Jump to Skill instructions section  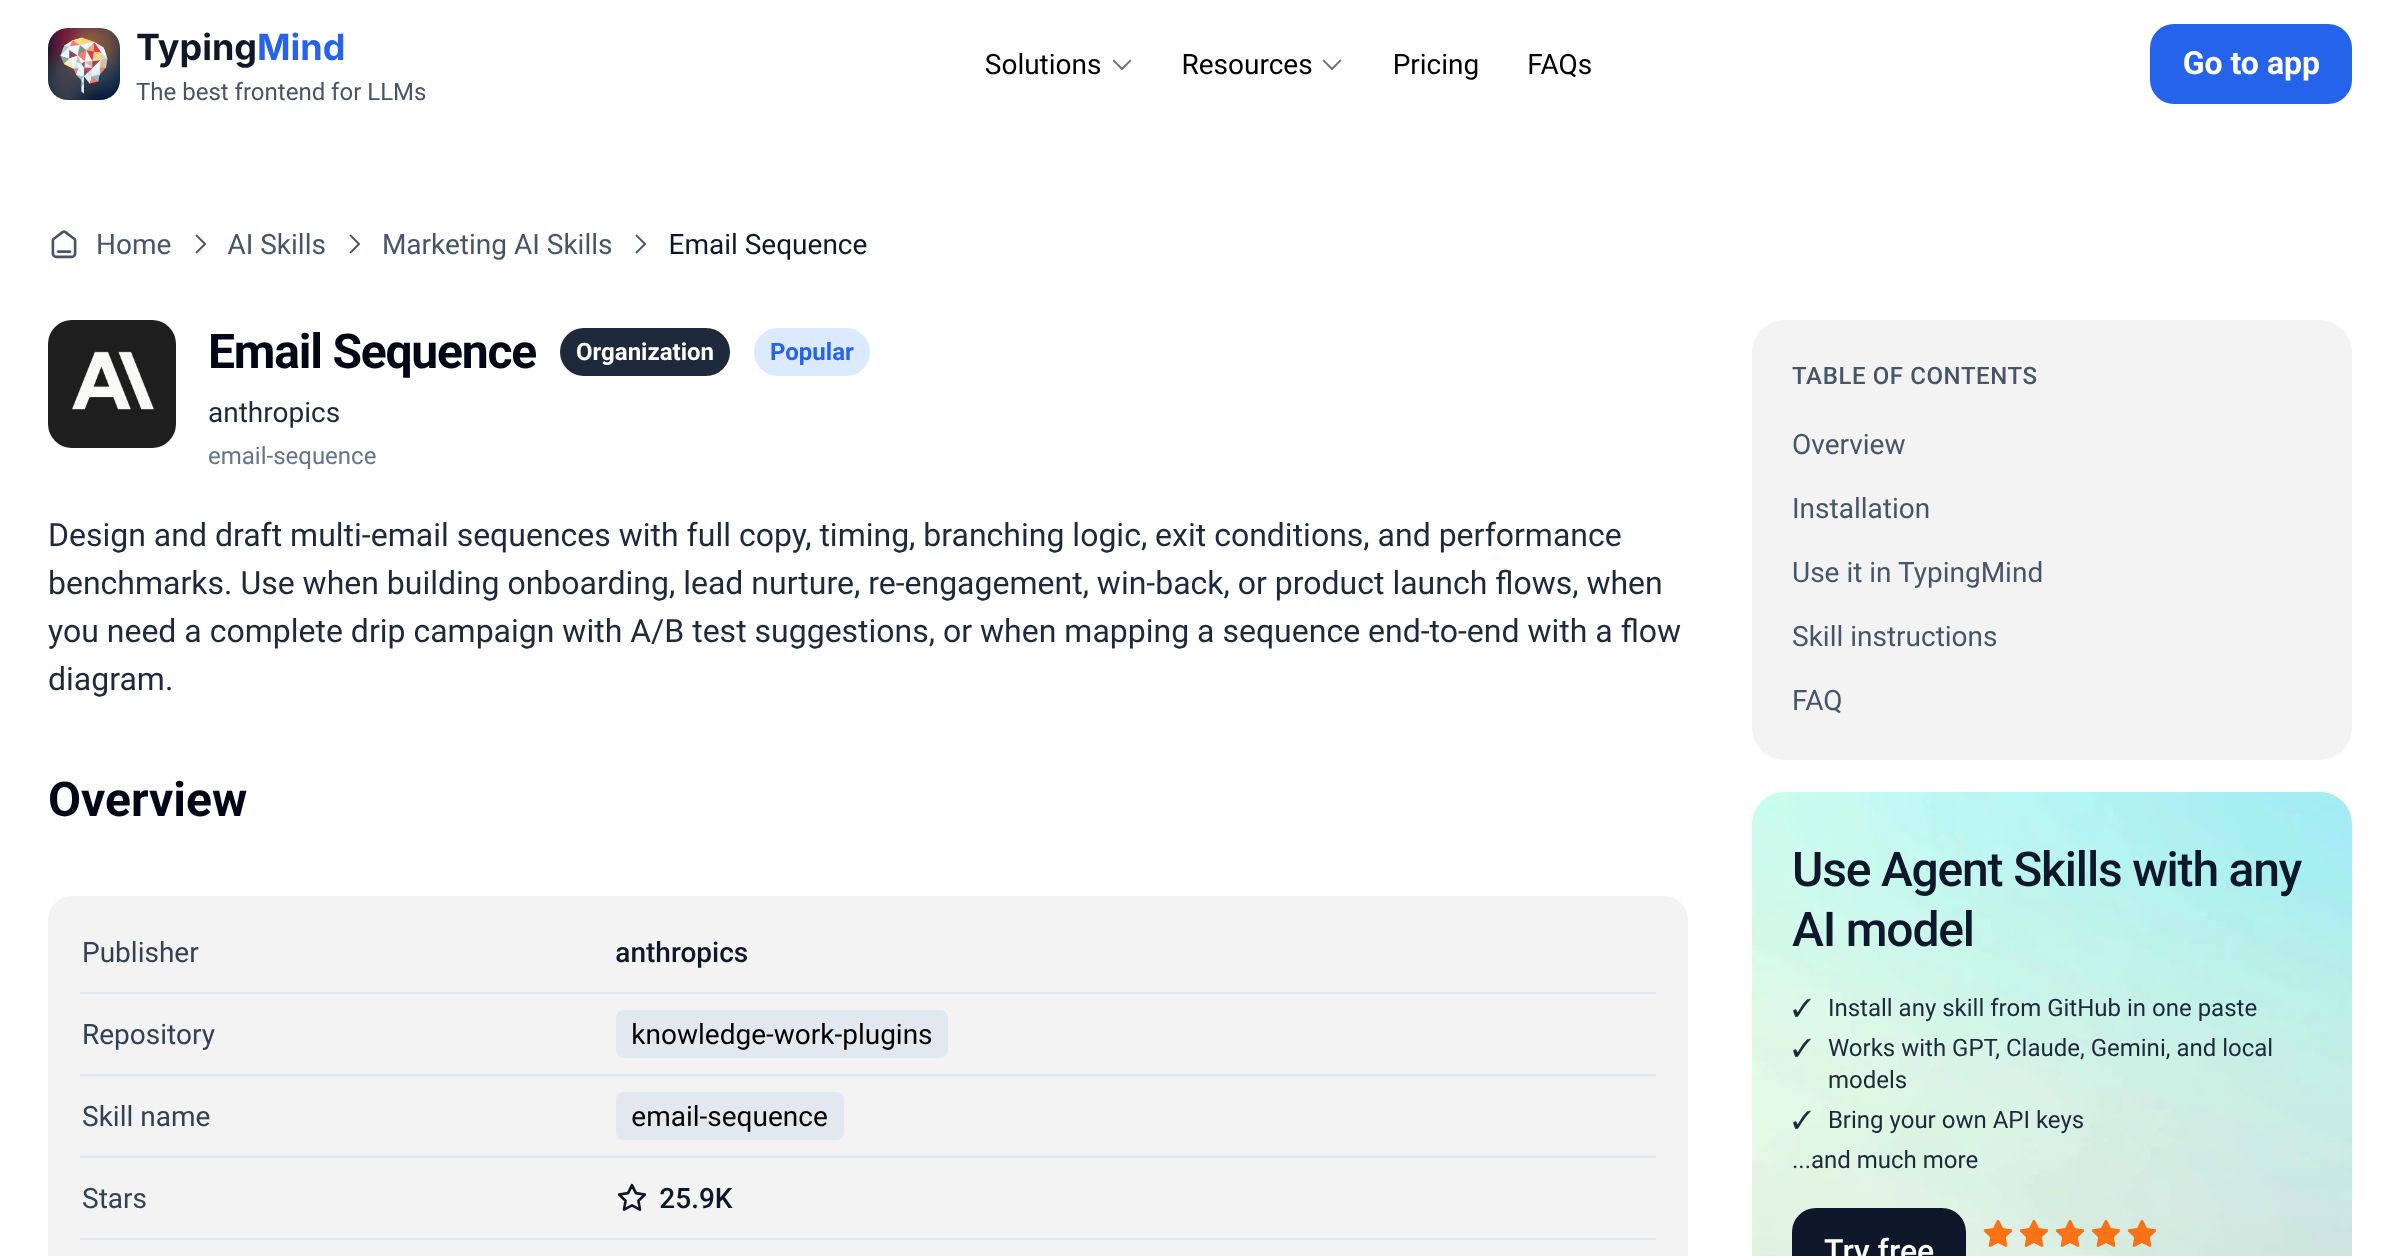1894,636
